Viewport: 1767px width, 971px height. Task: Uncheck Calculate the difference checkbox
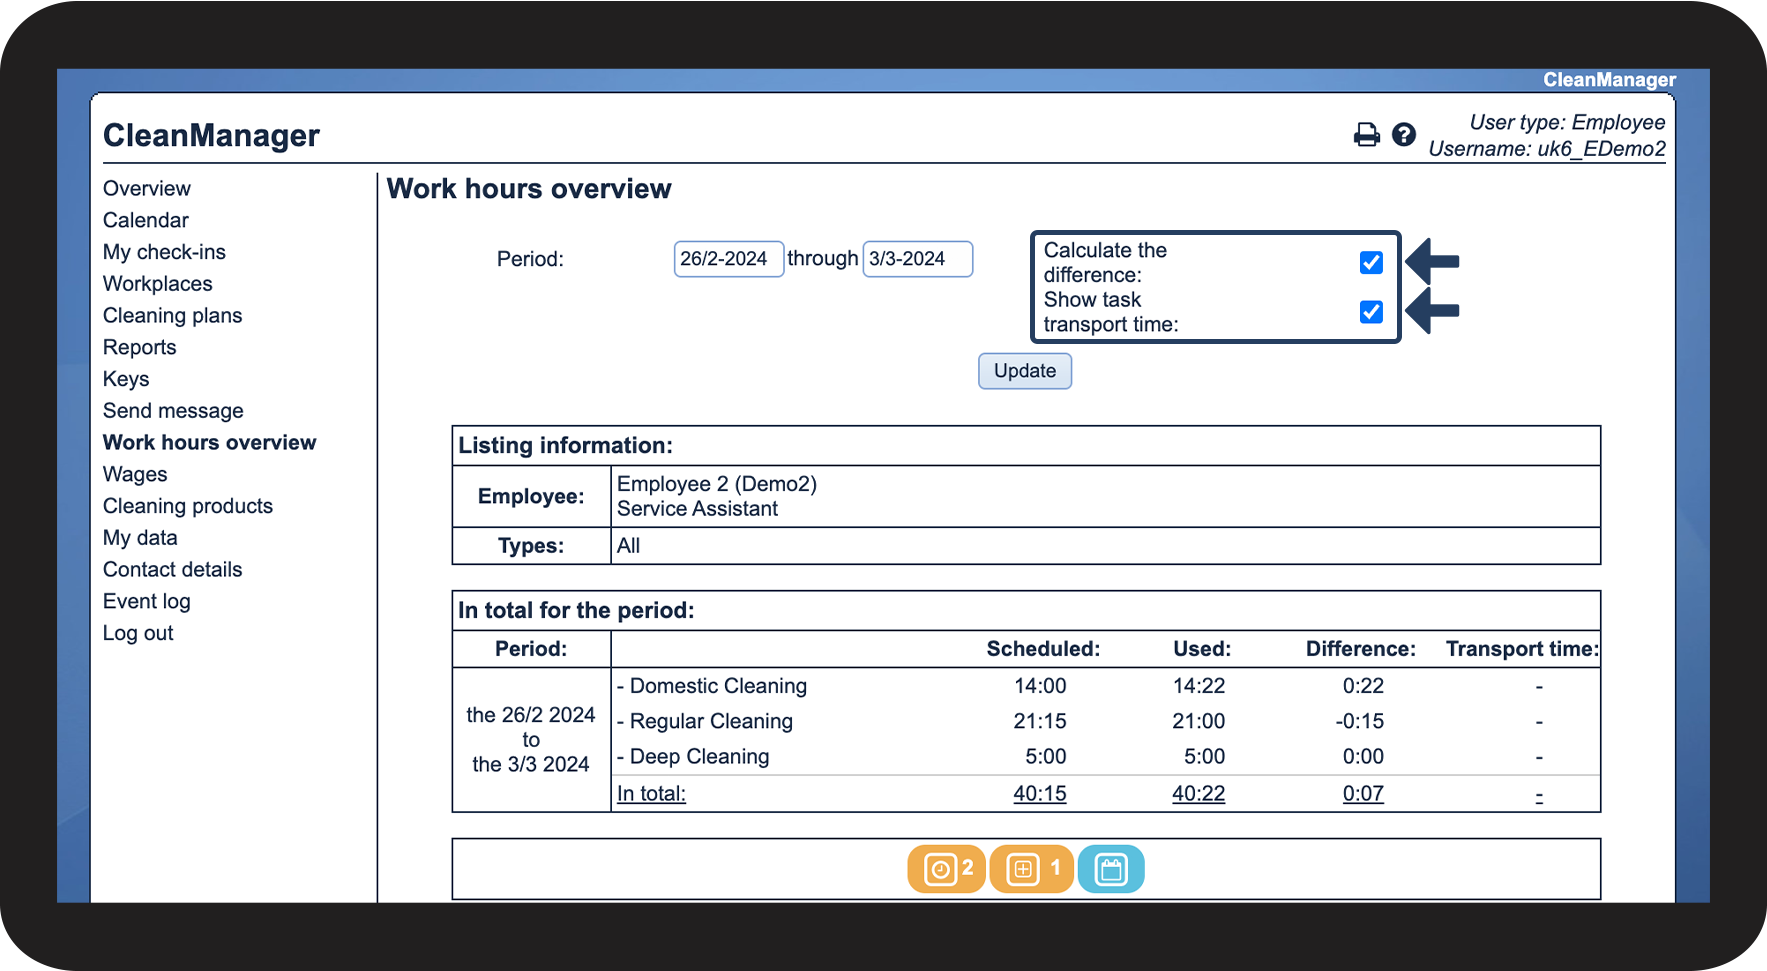click(1371, 263)
